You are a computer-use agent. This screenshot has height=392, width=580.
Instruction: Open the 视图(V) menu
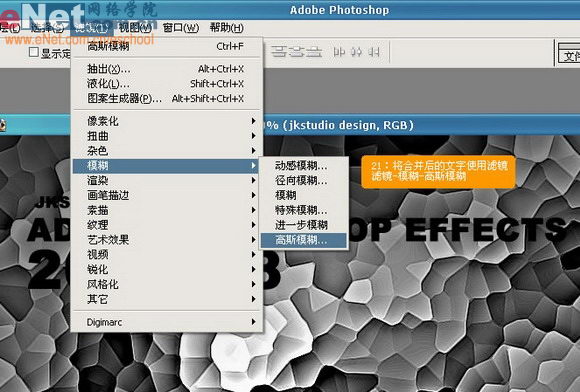pos(135,28)
